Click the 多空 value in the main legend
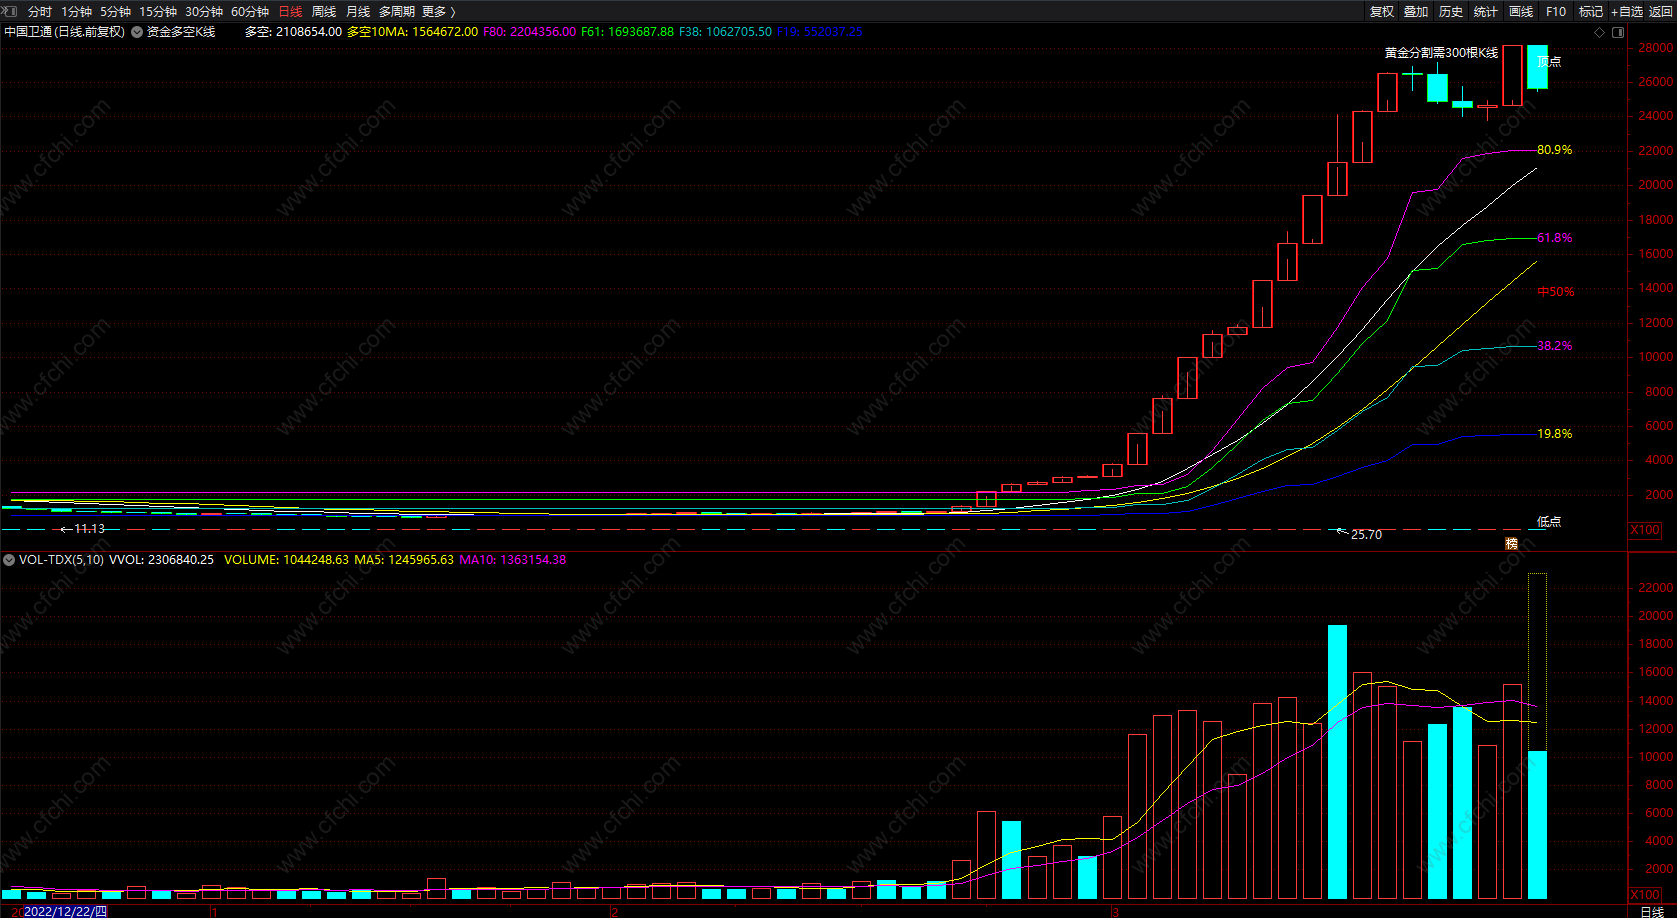The height and width of the screenshot is (918, 1677). [x=293, y=32]
